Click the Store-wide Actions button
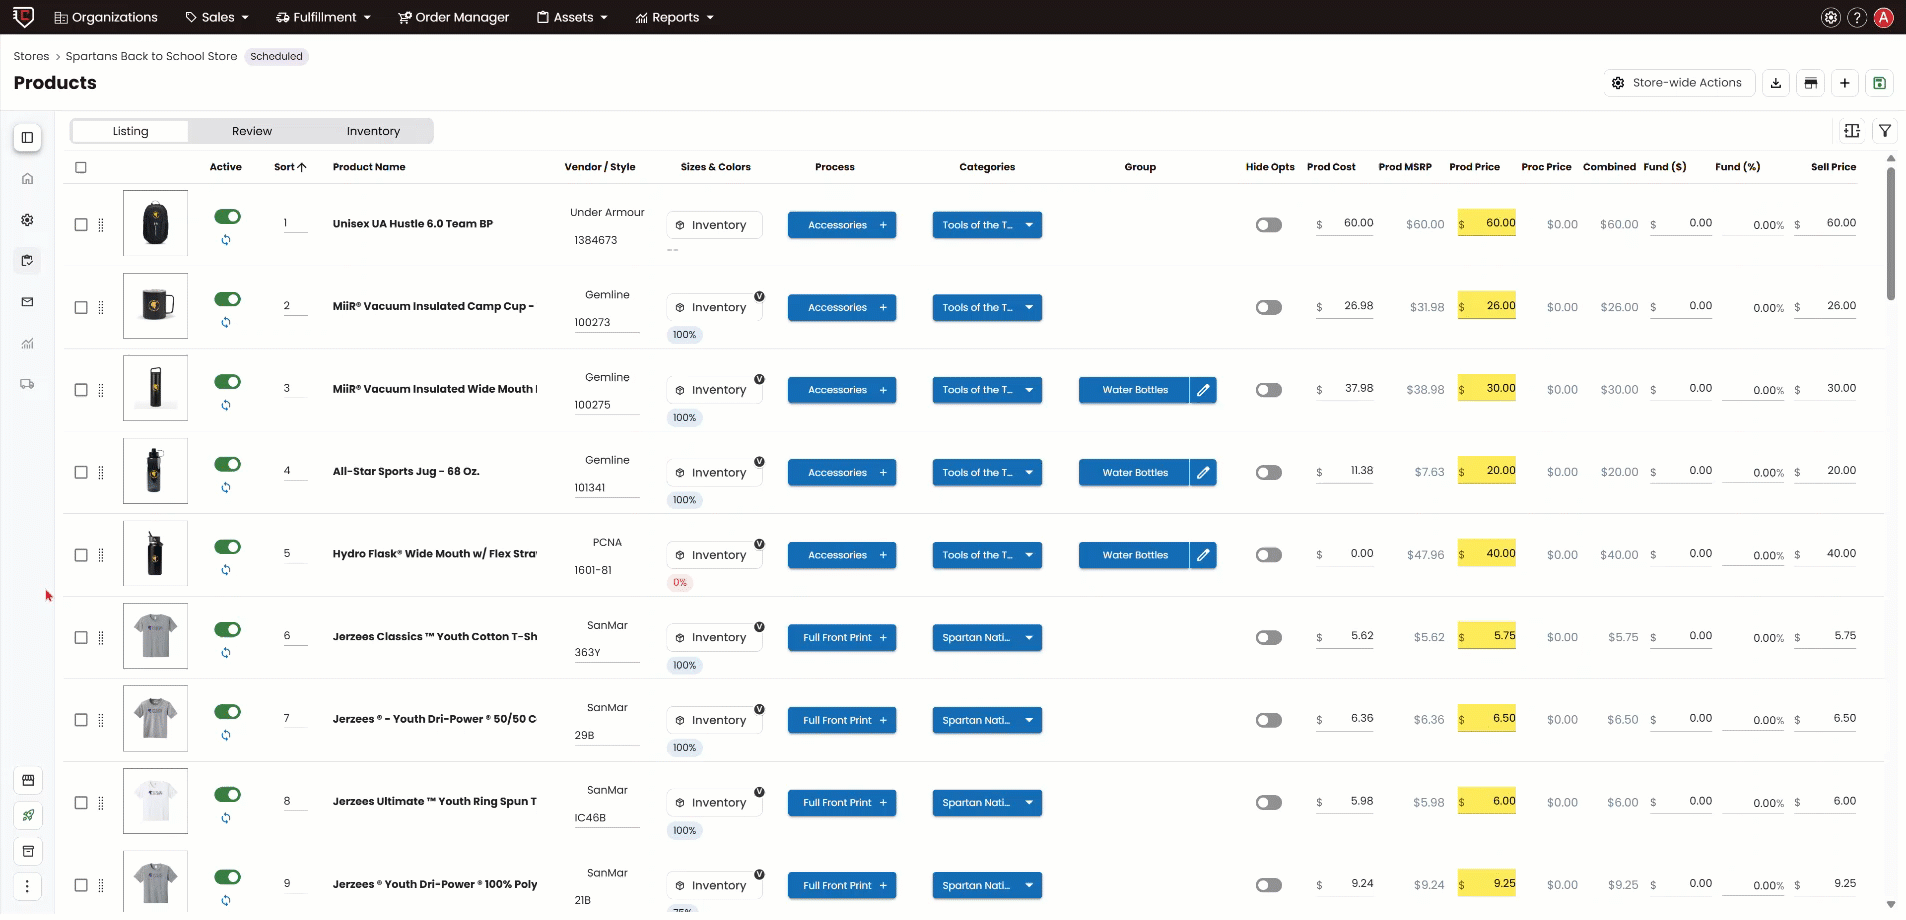Viewport: 1906px width, 920px height. pos(1678,83)
